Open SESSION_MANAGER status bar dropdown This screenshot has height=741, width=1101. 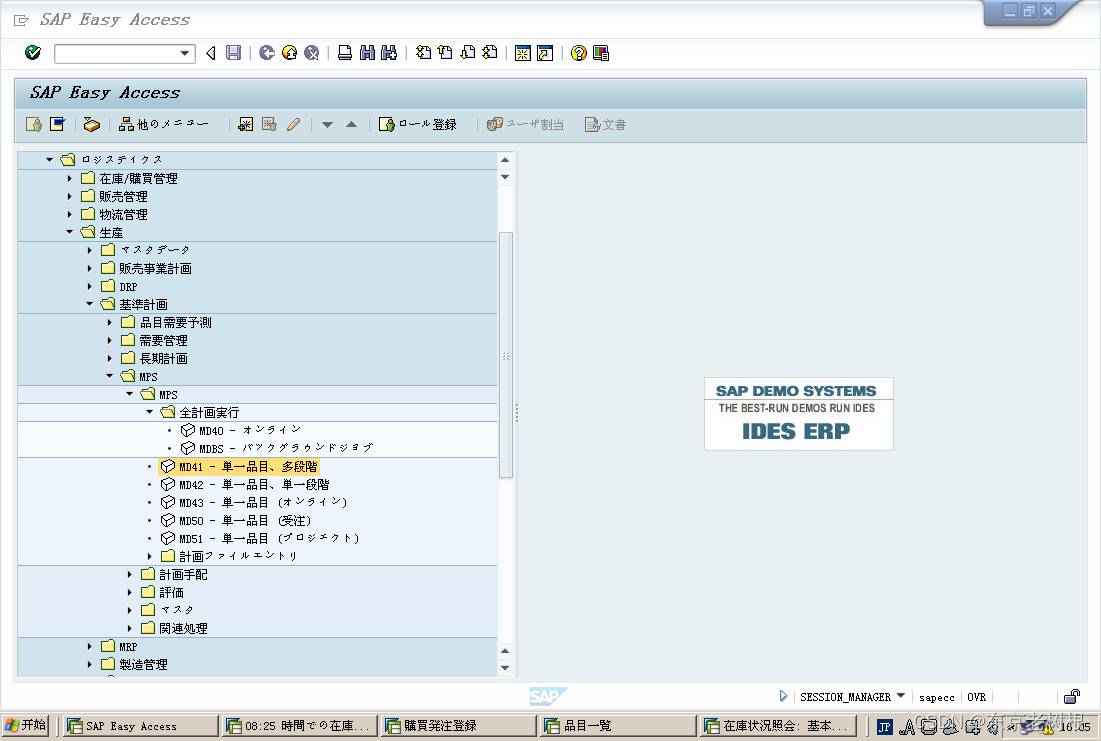901,696
